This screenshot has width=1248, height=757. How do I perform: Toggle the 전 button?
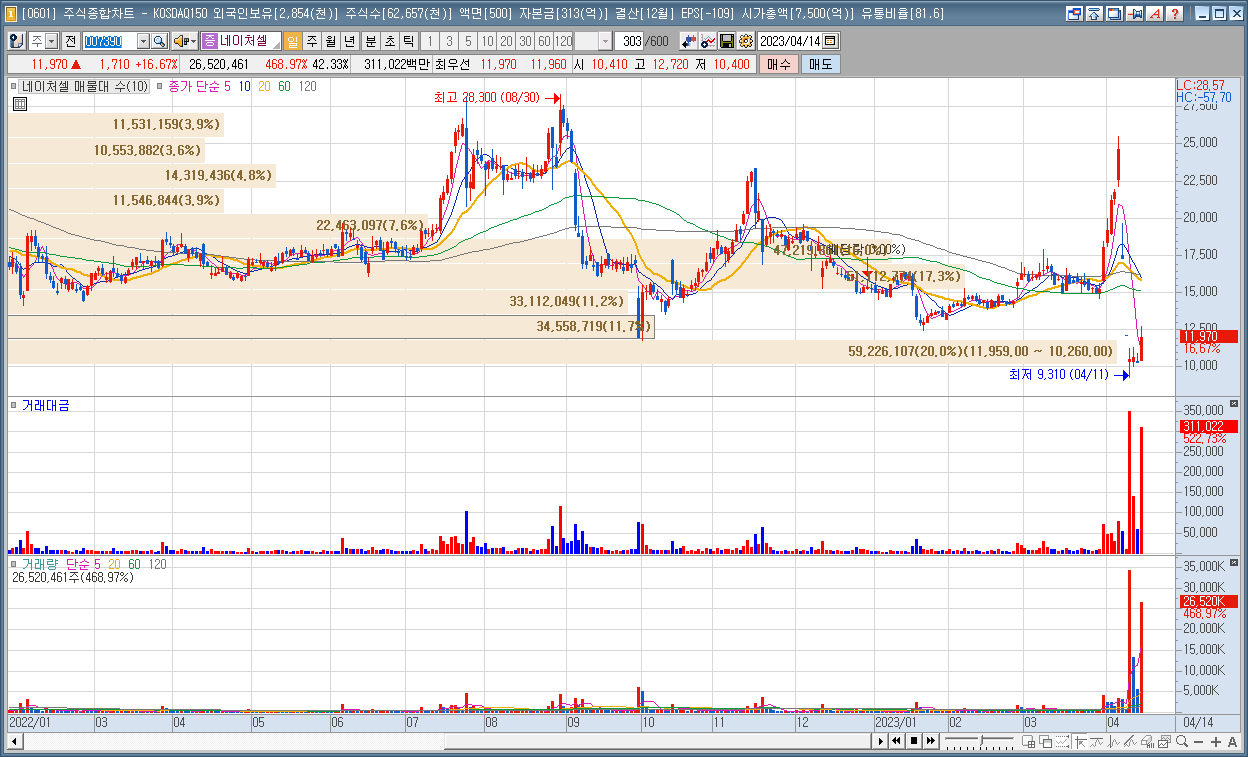click(71, 41)
